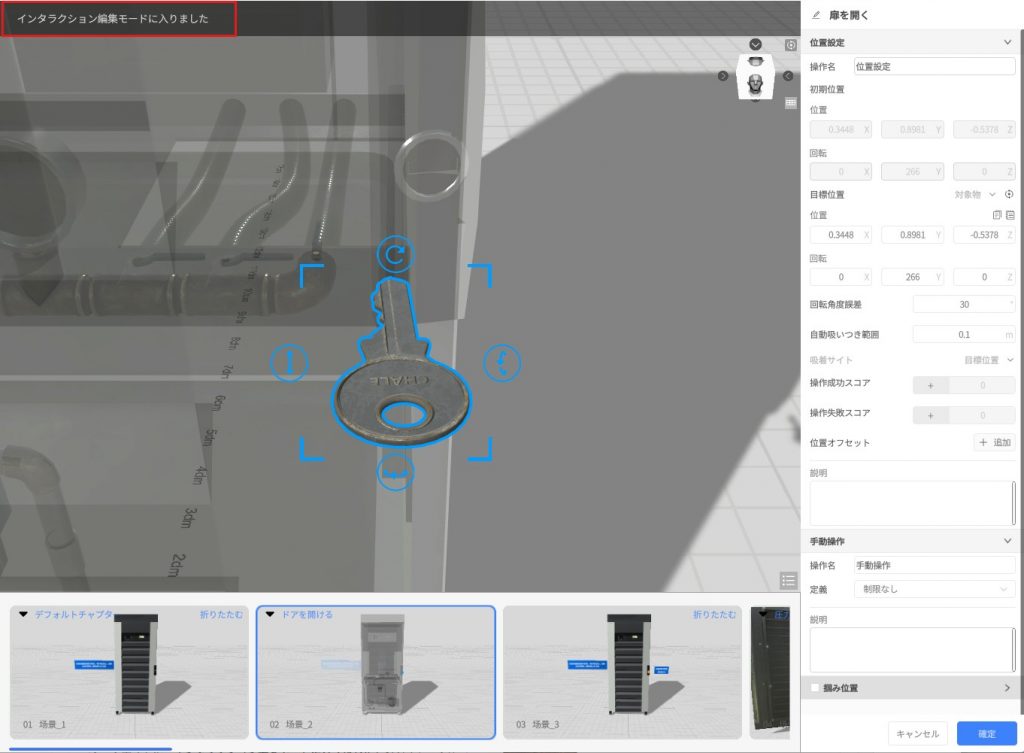Open the 対象物 dropdown for target position

[975, 195]
